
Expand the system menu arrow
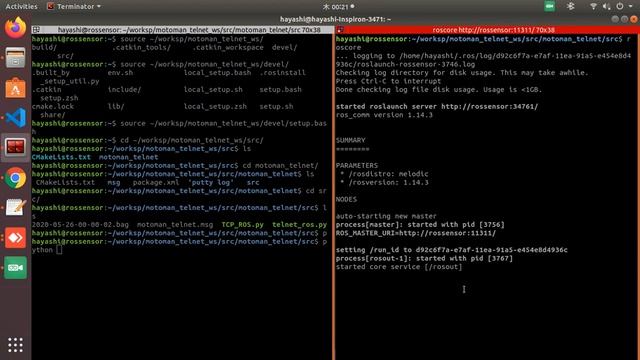pos(631,7)
